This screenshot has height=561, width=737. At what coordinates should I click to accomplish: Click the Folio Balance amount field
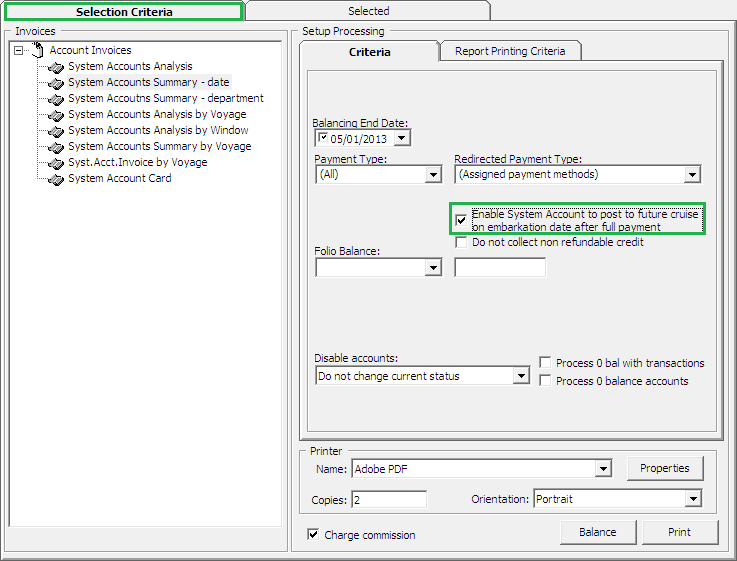tap(500, 267)
